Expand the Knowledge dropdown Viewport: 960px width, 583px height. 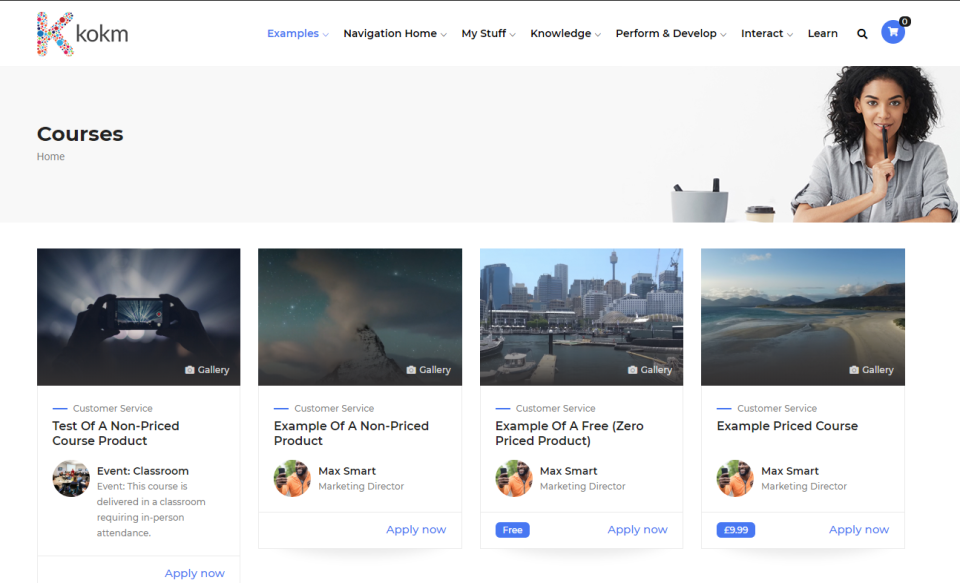(560, 33)
